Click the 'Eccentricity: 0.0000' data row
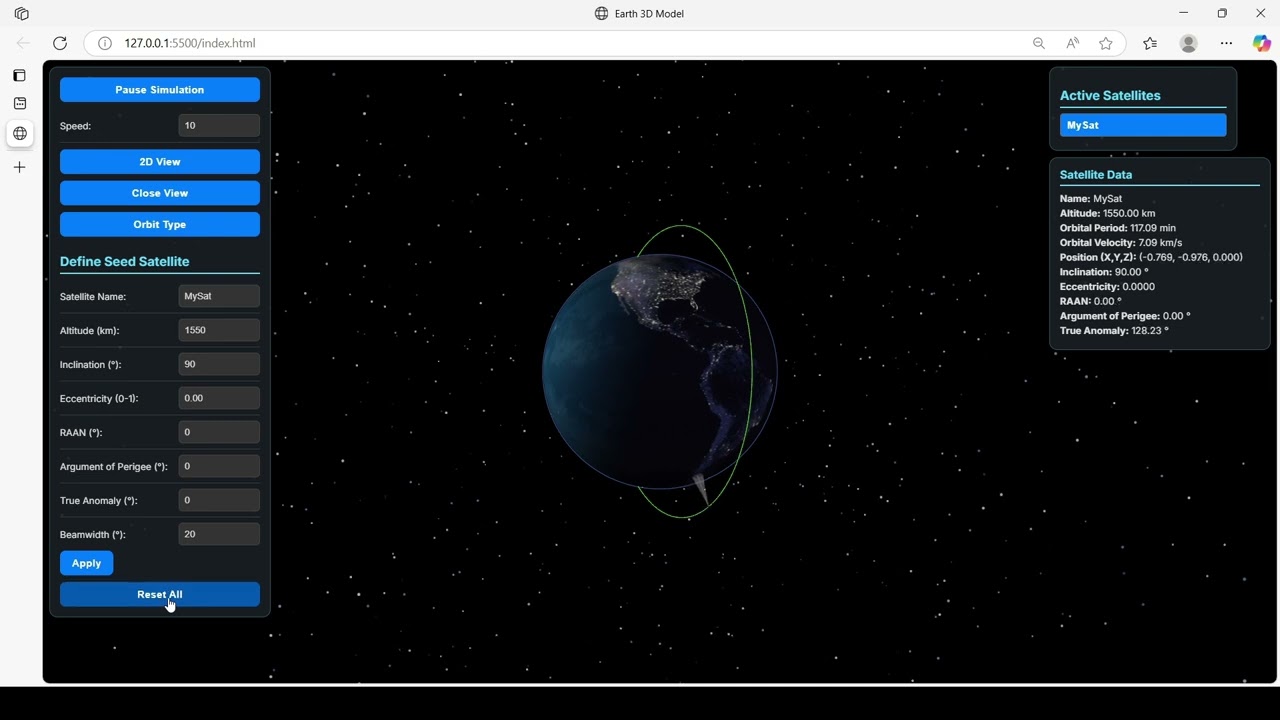This screenshot has height=720, width=1280. 1107,287
